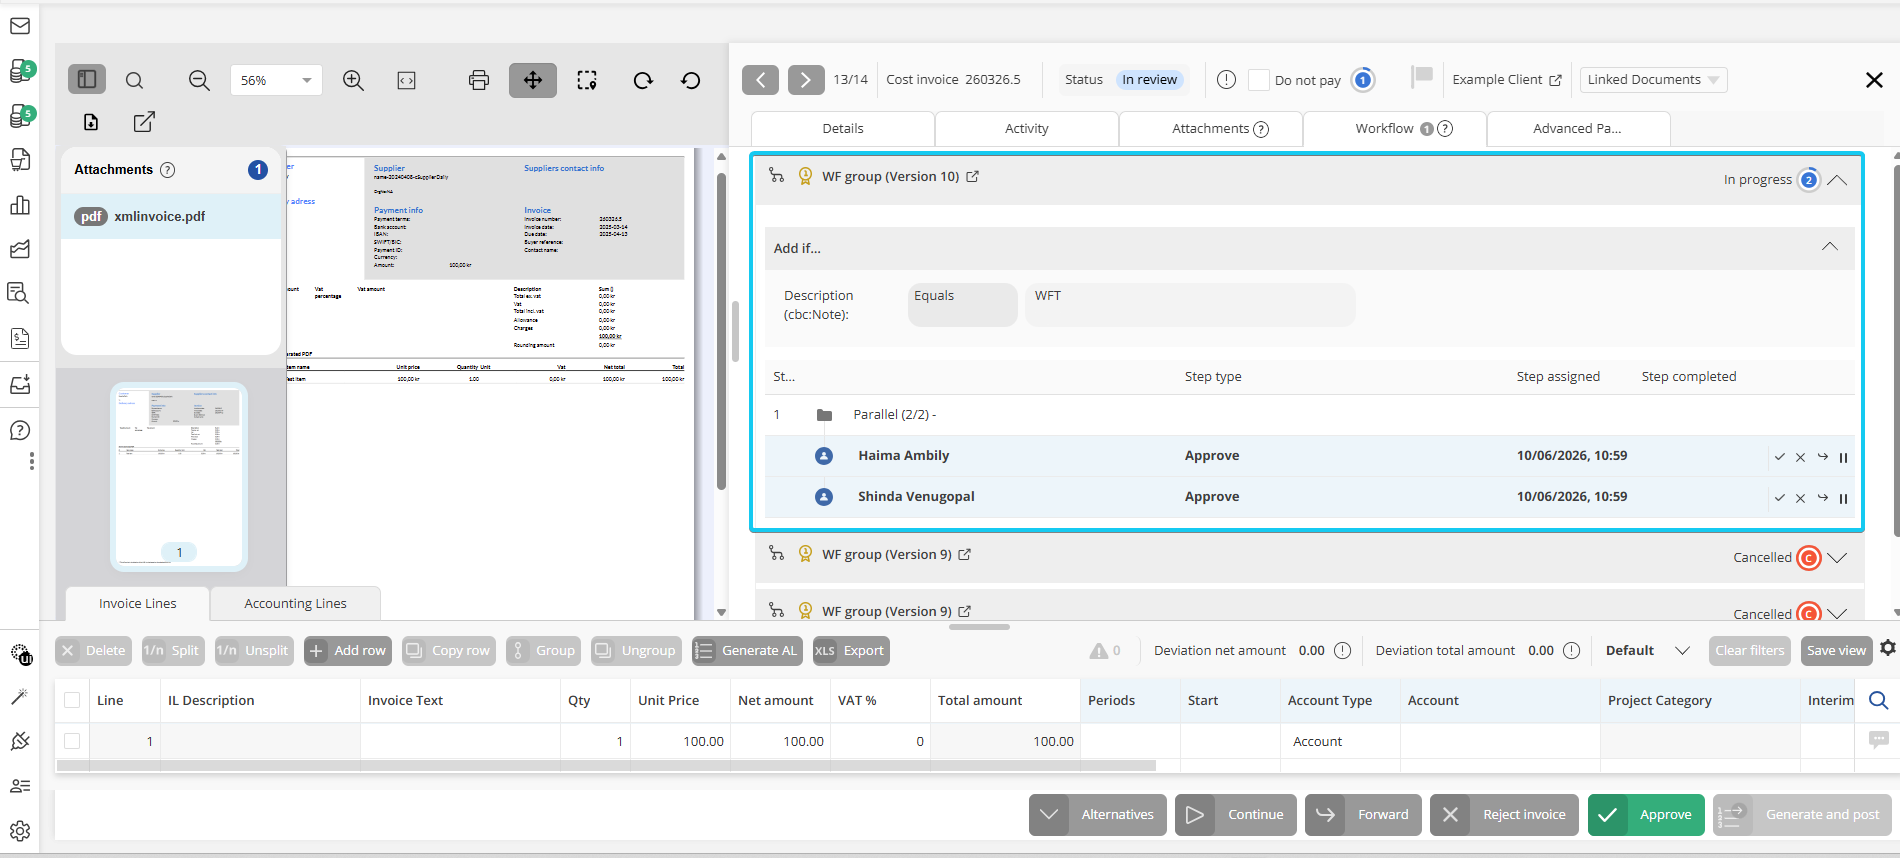
Task: Forward step for Shinda Venugopal
Action: click(1823, 497)
